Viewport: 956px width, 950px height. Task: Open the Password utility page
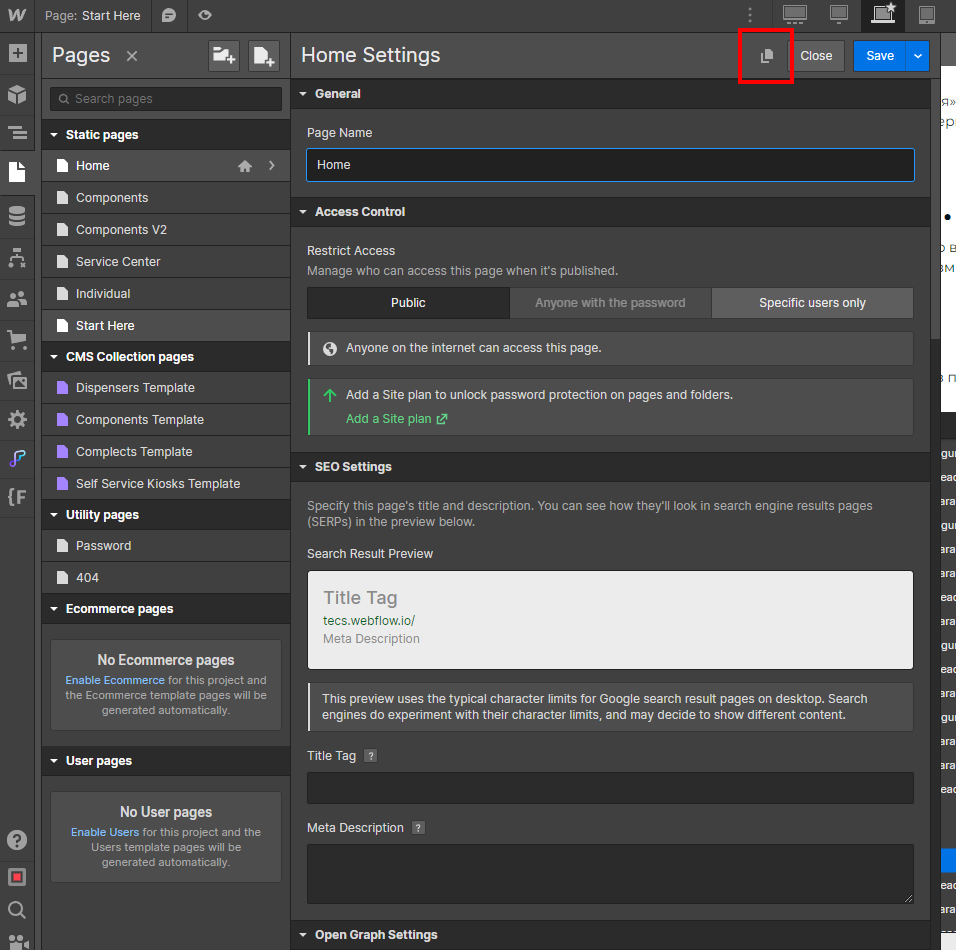point(166,546)
